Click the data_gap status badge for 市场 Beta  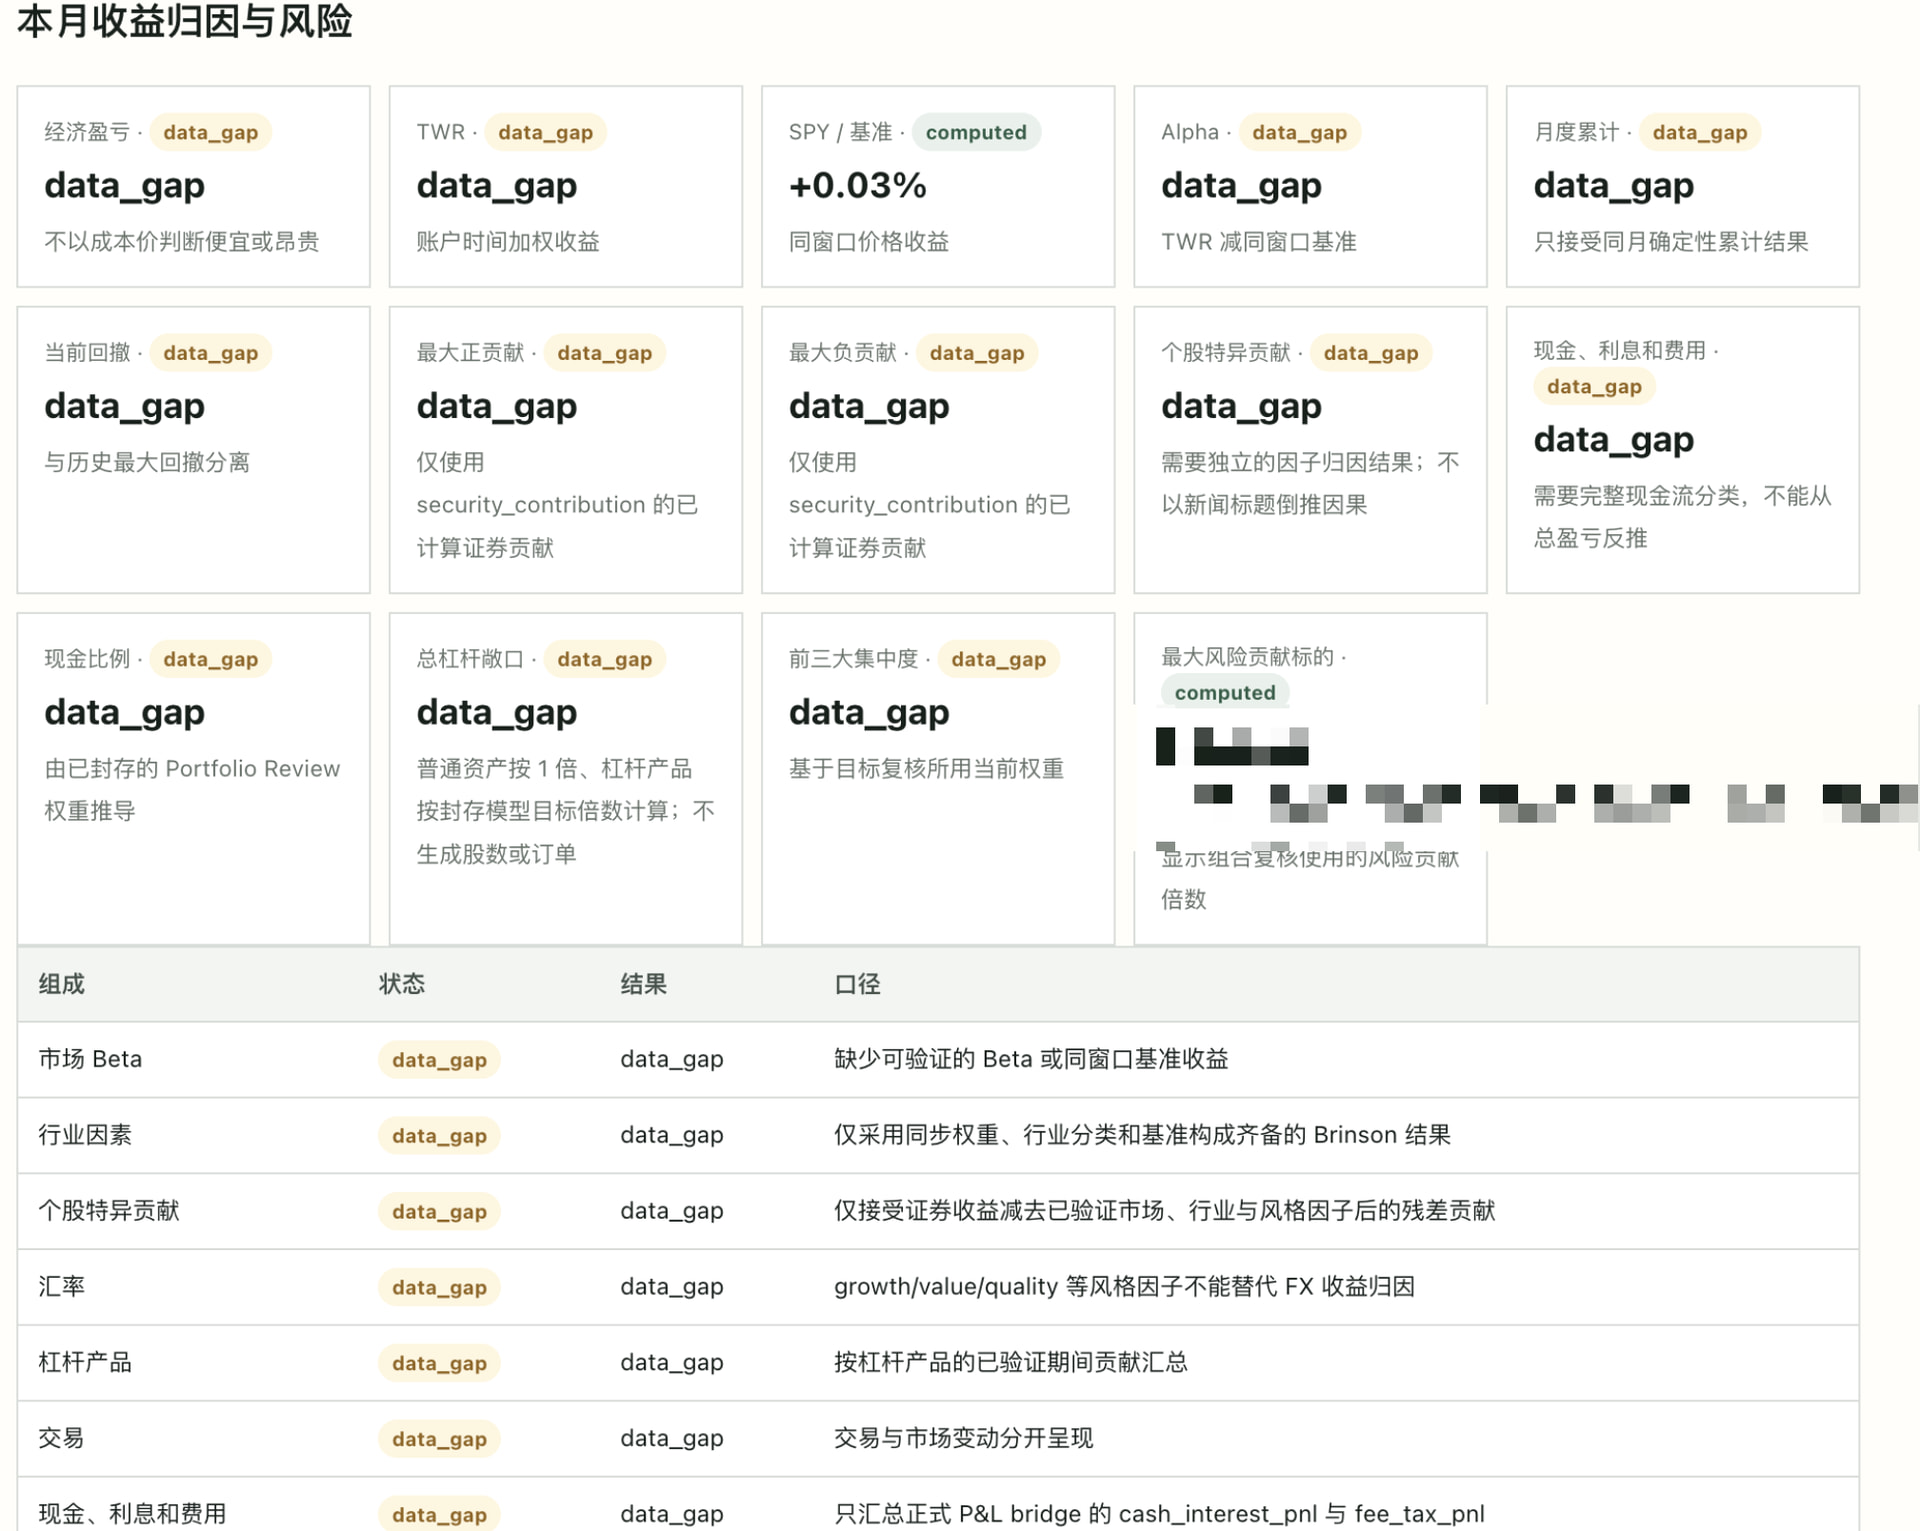(x=439, y=1060)
